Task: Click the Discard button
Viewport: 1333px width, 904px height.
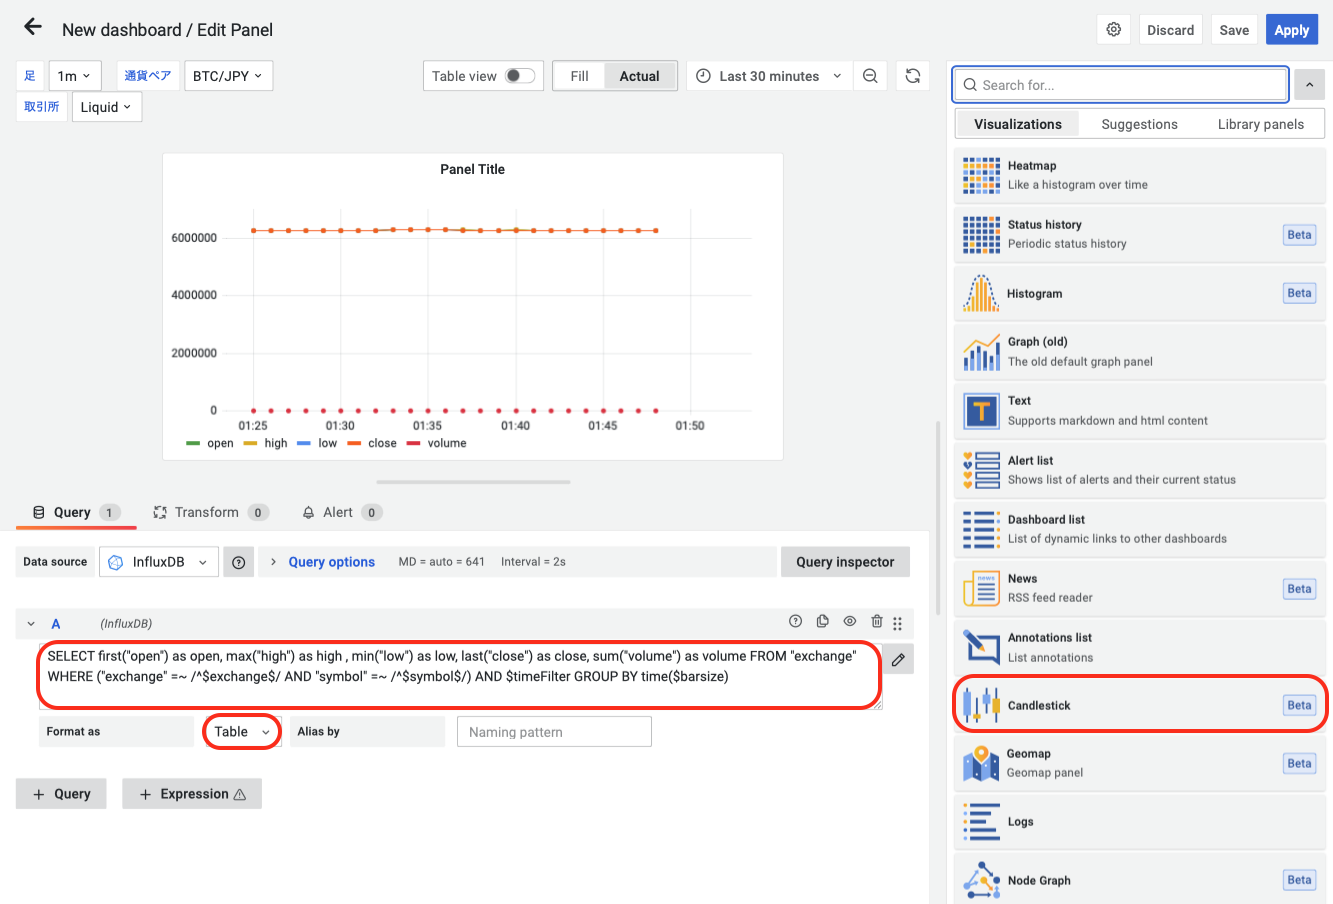Action: (1170, 30)
